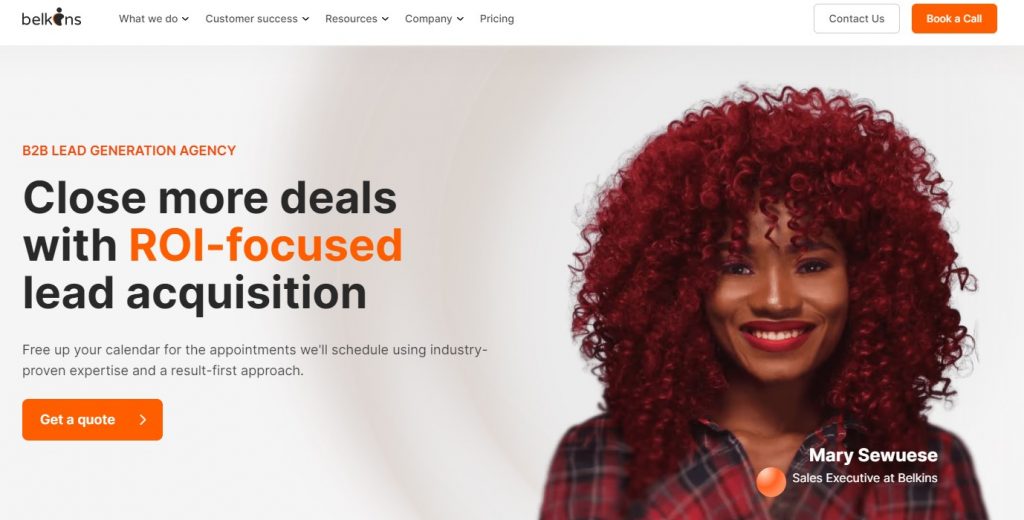Click the arrow inside Get a quote
Screen dimensions: 1024x520
(x=143, y=420)
